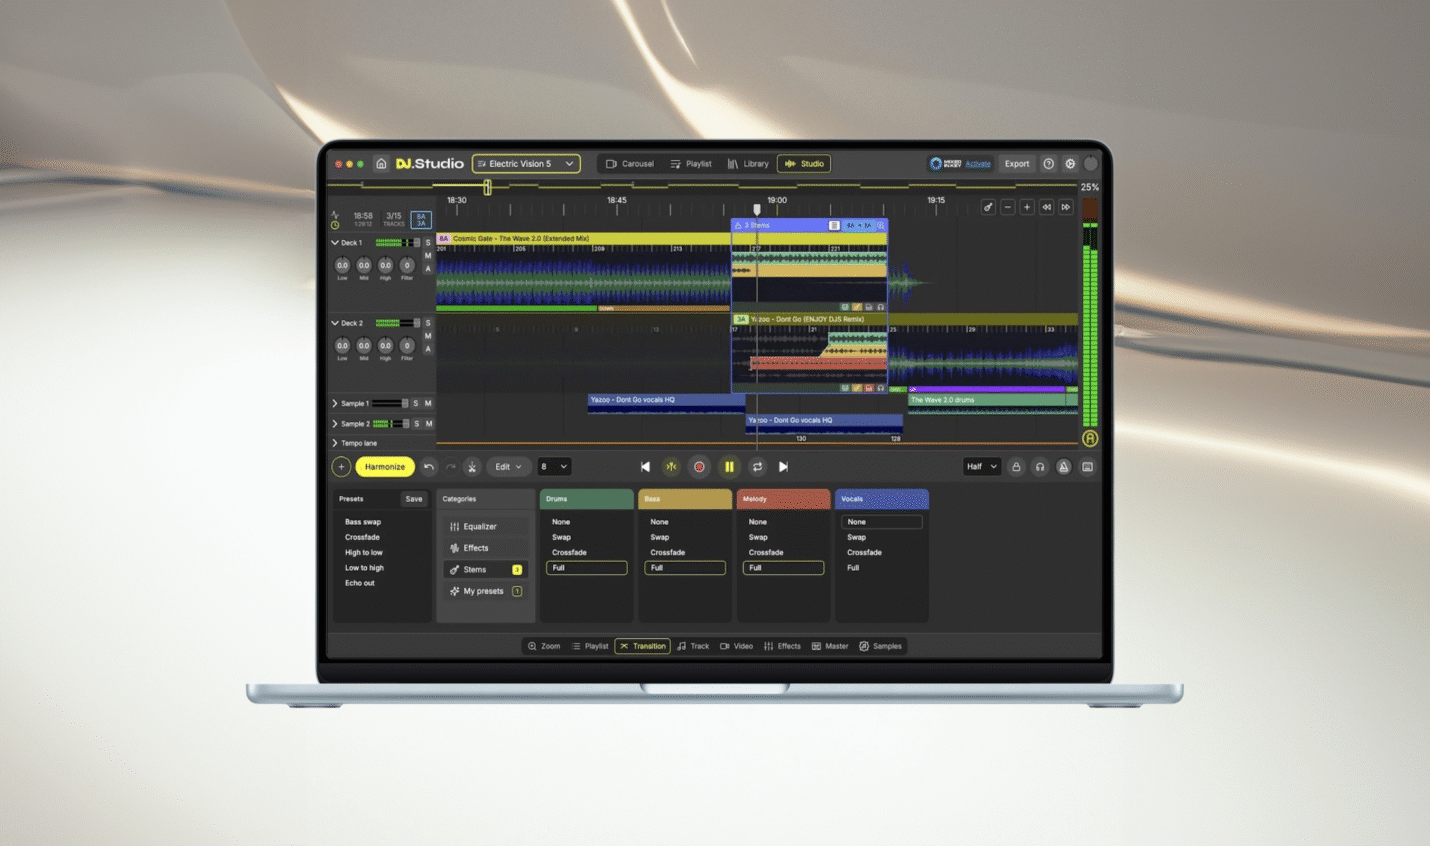Click the Harmonize button
The height and width of the screenshot is (846, 1430).
384,466
